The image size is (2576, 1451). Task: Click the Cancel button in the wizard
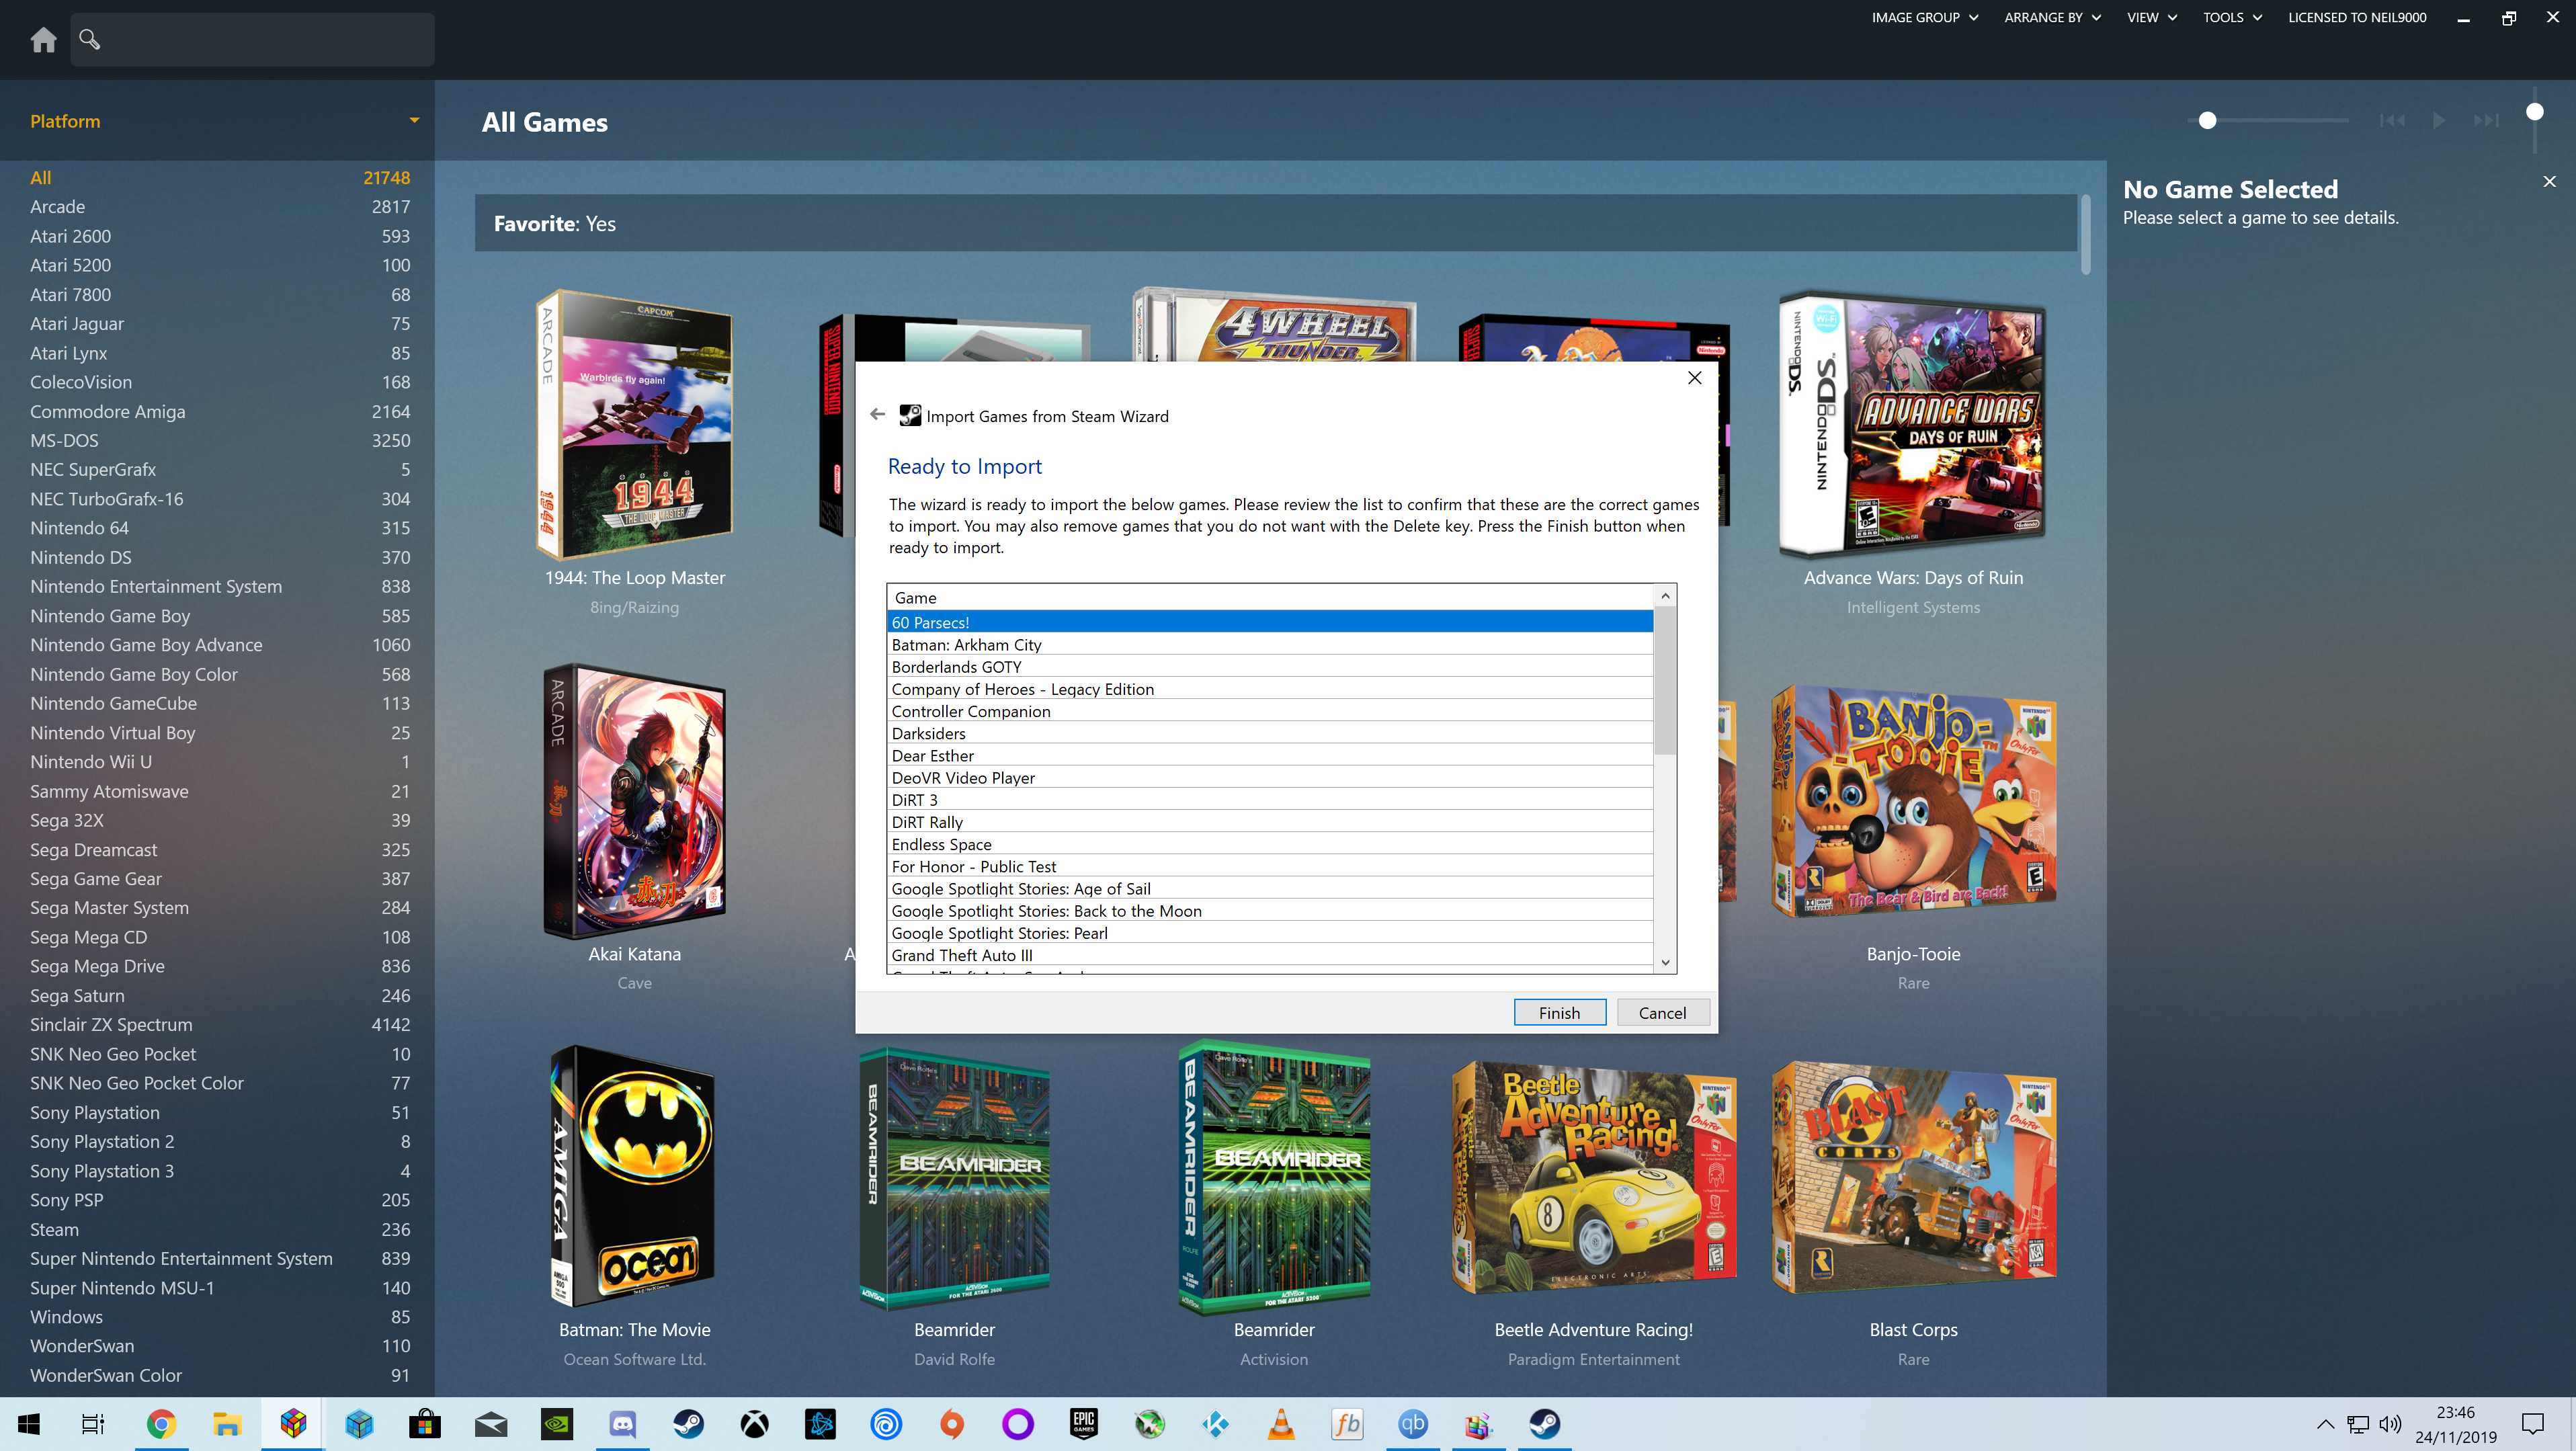[1662, 1012]
